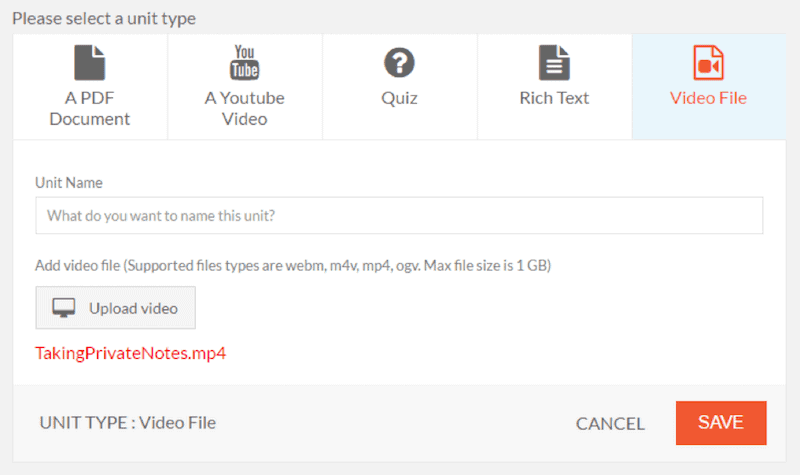The width and height of the screenshot is (800, 475).
Task: Select the 'Video File' label
Action: point(708,98)
